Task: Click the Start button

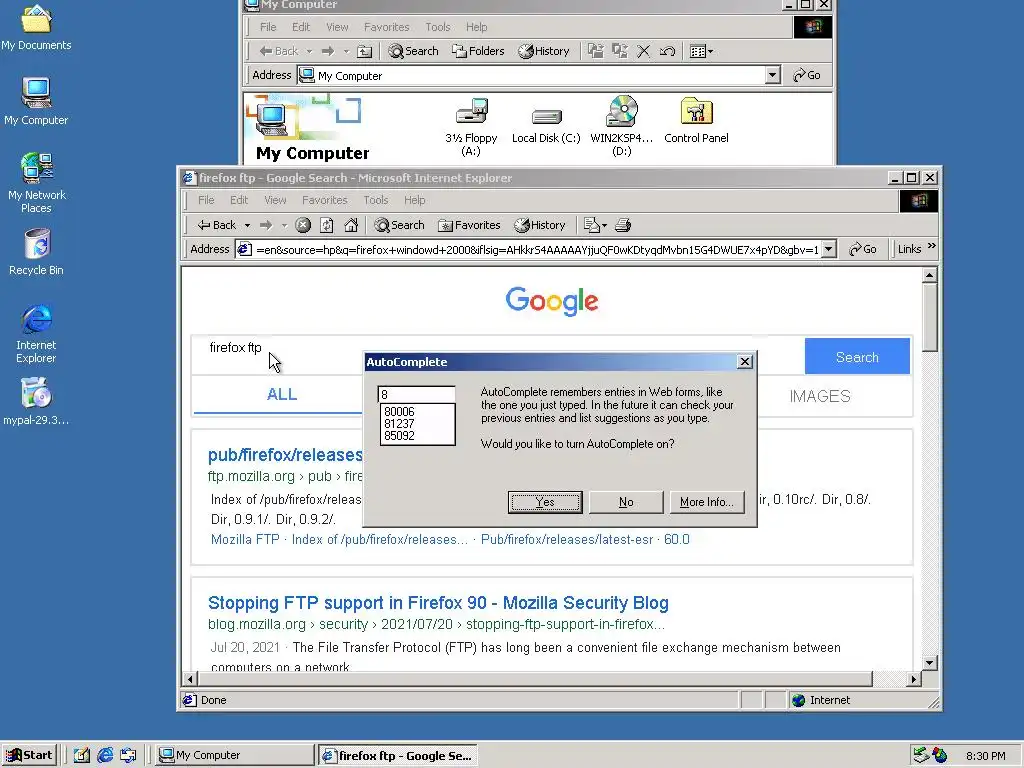Action: point(29,755)
